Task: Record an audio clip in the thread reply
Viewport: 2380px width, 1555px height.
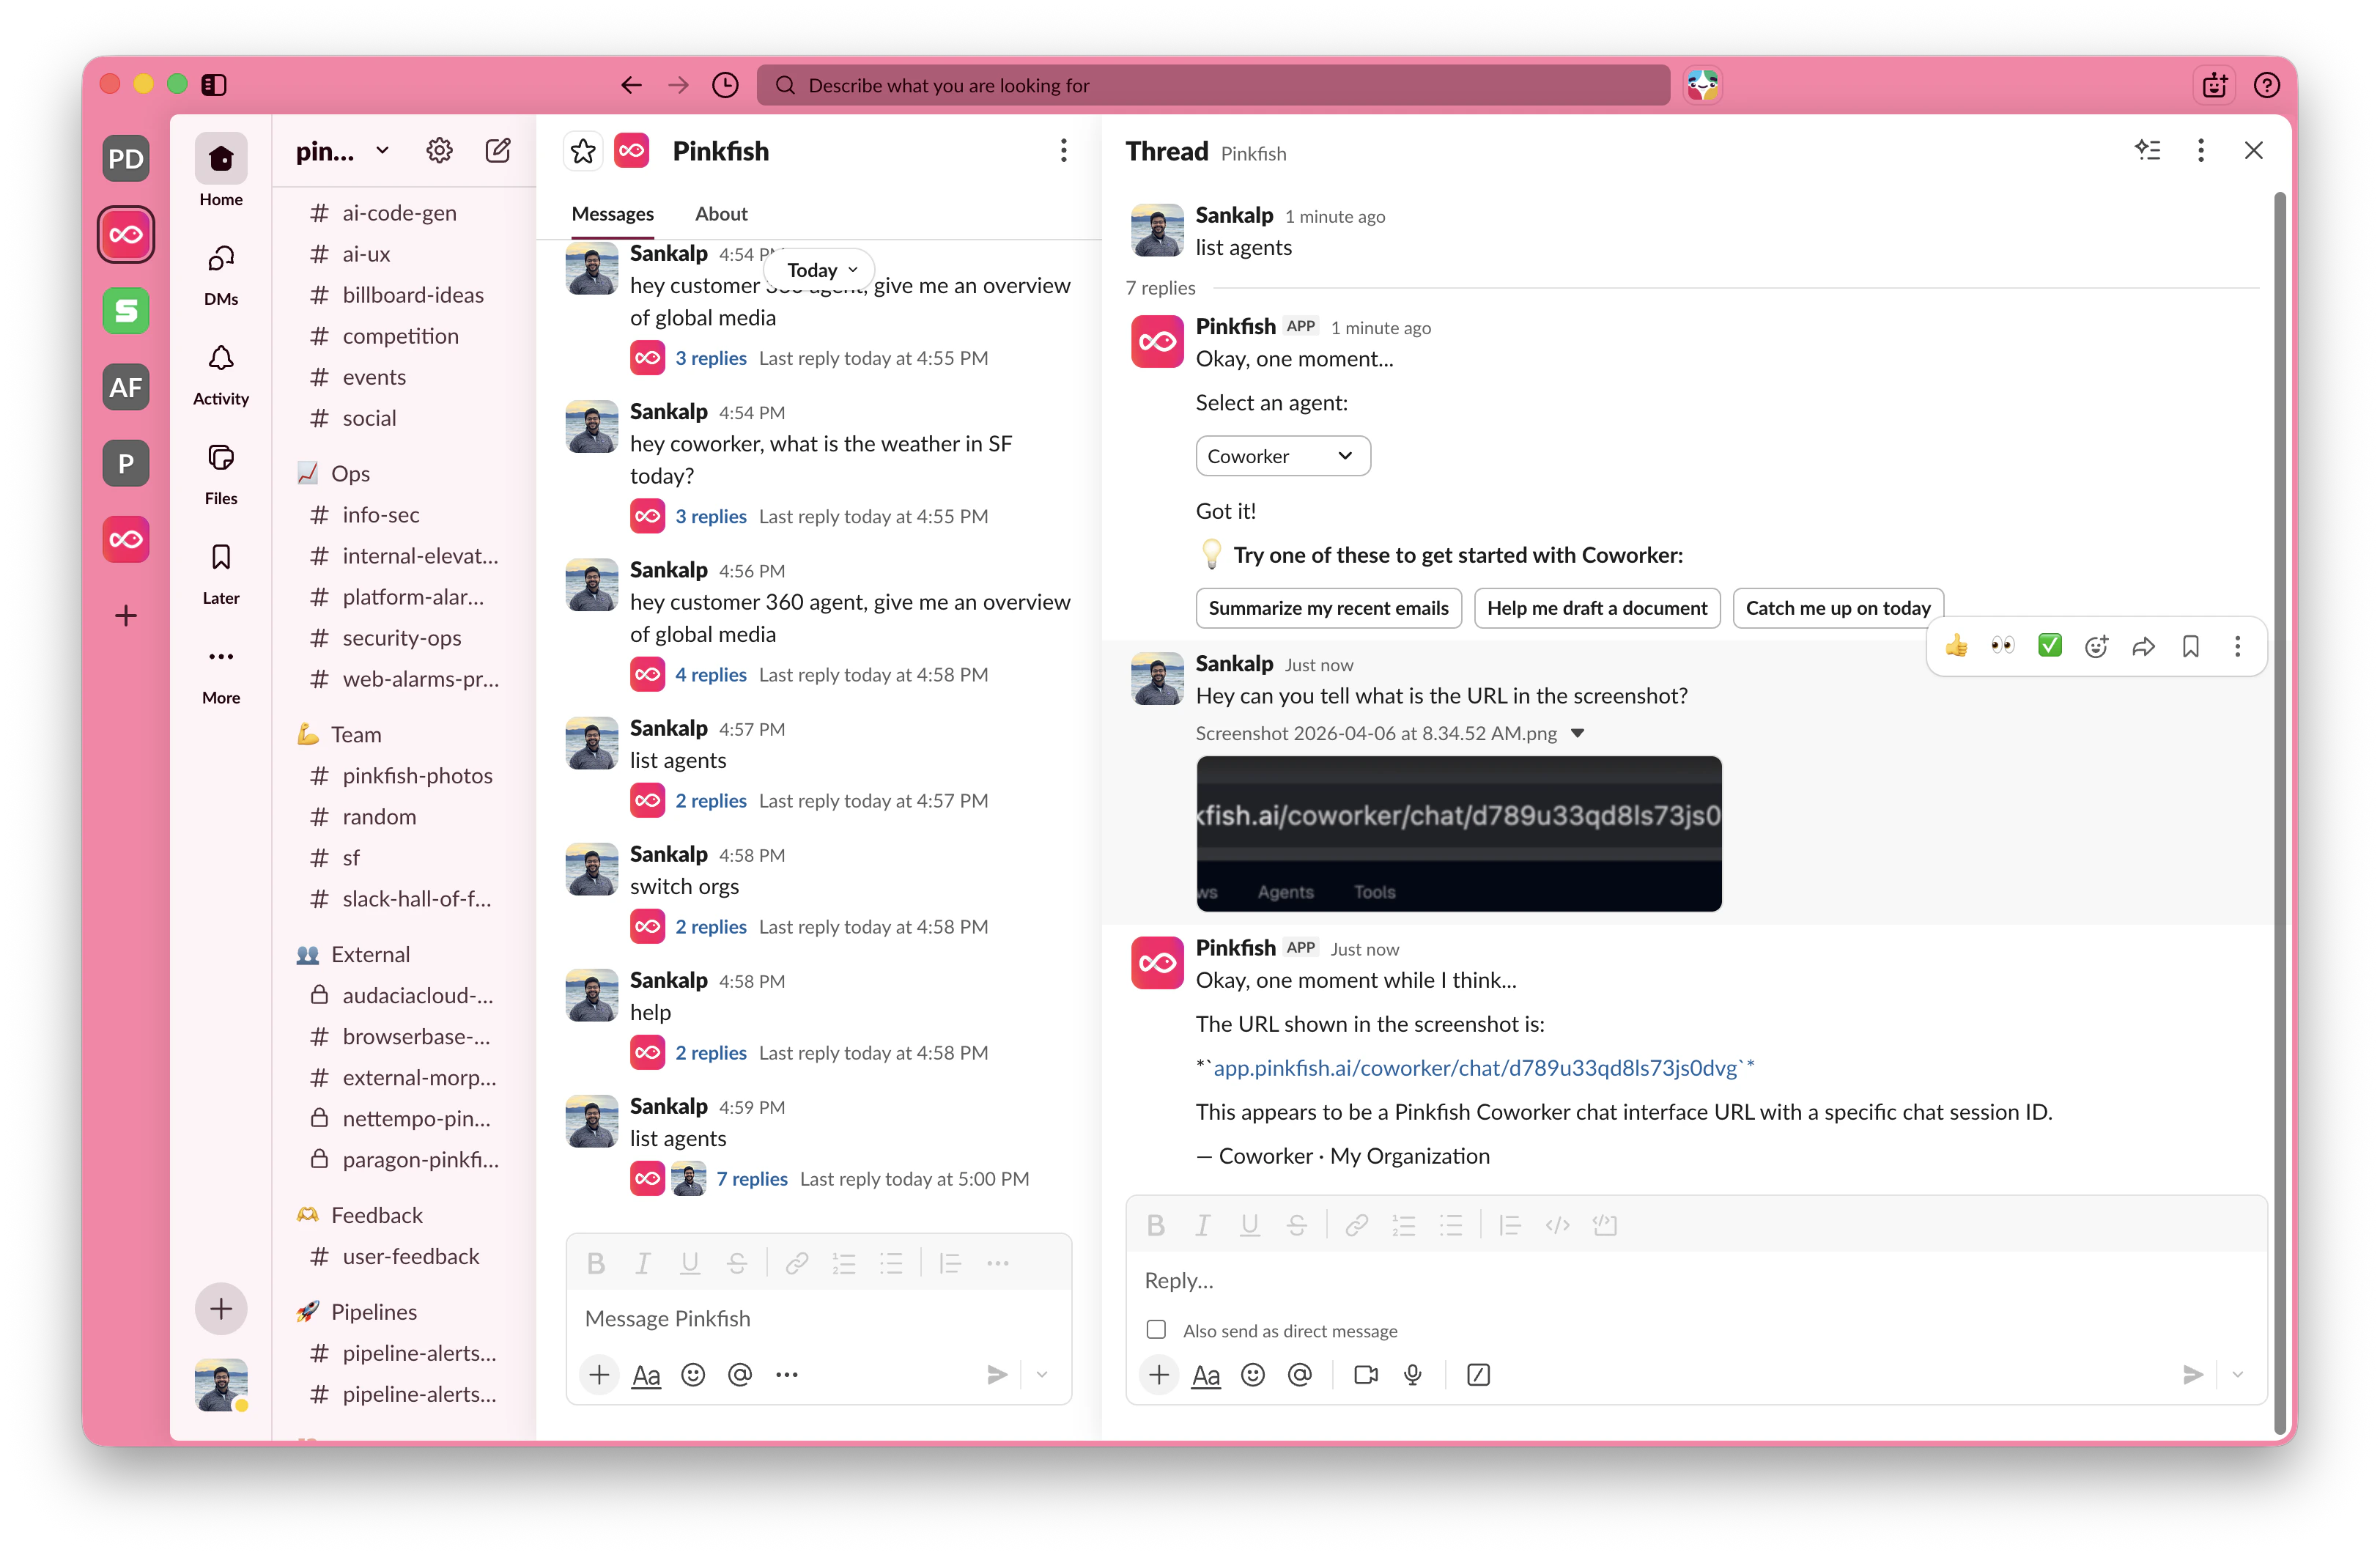Action: pyautogui.click(x=1412, y=1374)
